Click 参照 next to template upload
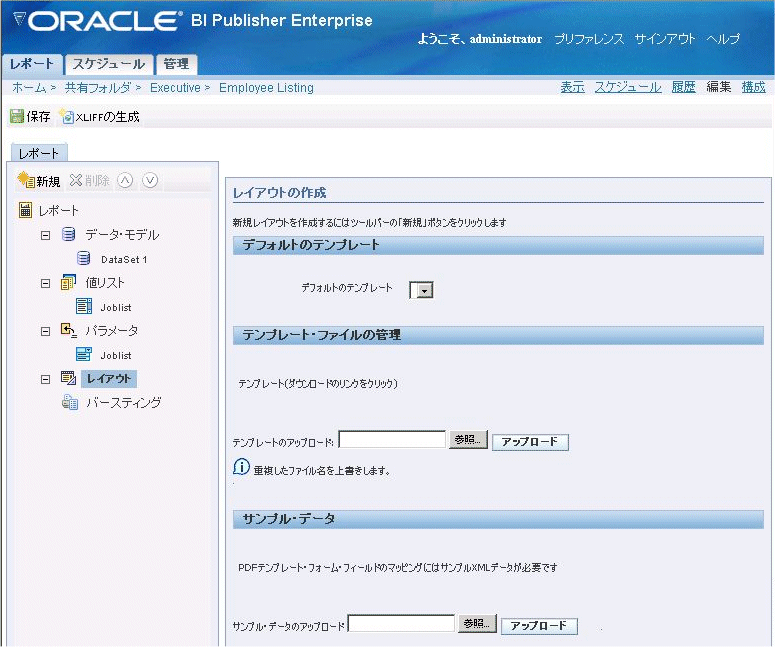The width and height of the screenshot is (775, 647). click(468, 439)
